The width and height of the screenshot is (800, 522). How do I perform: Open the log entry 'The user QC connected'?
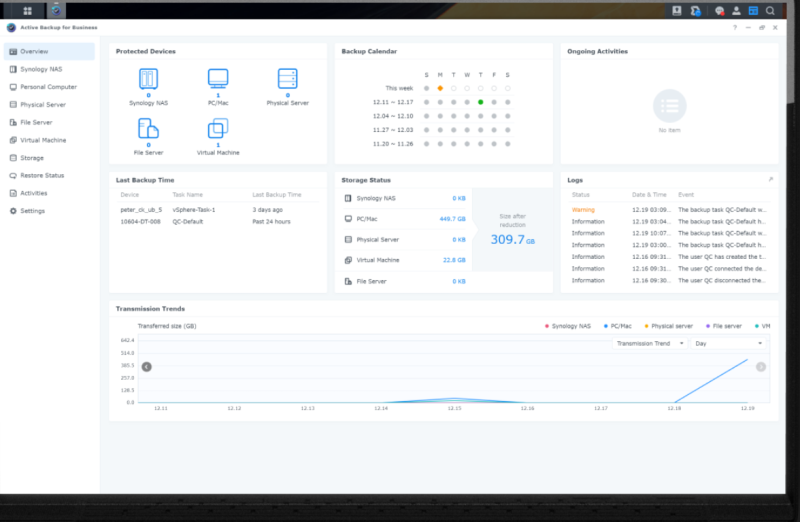[669, 269]
